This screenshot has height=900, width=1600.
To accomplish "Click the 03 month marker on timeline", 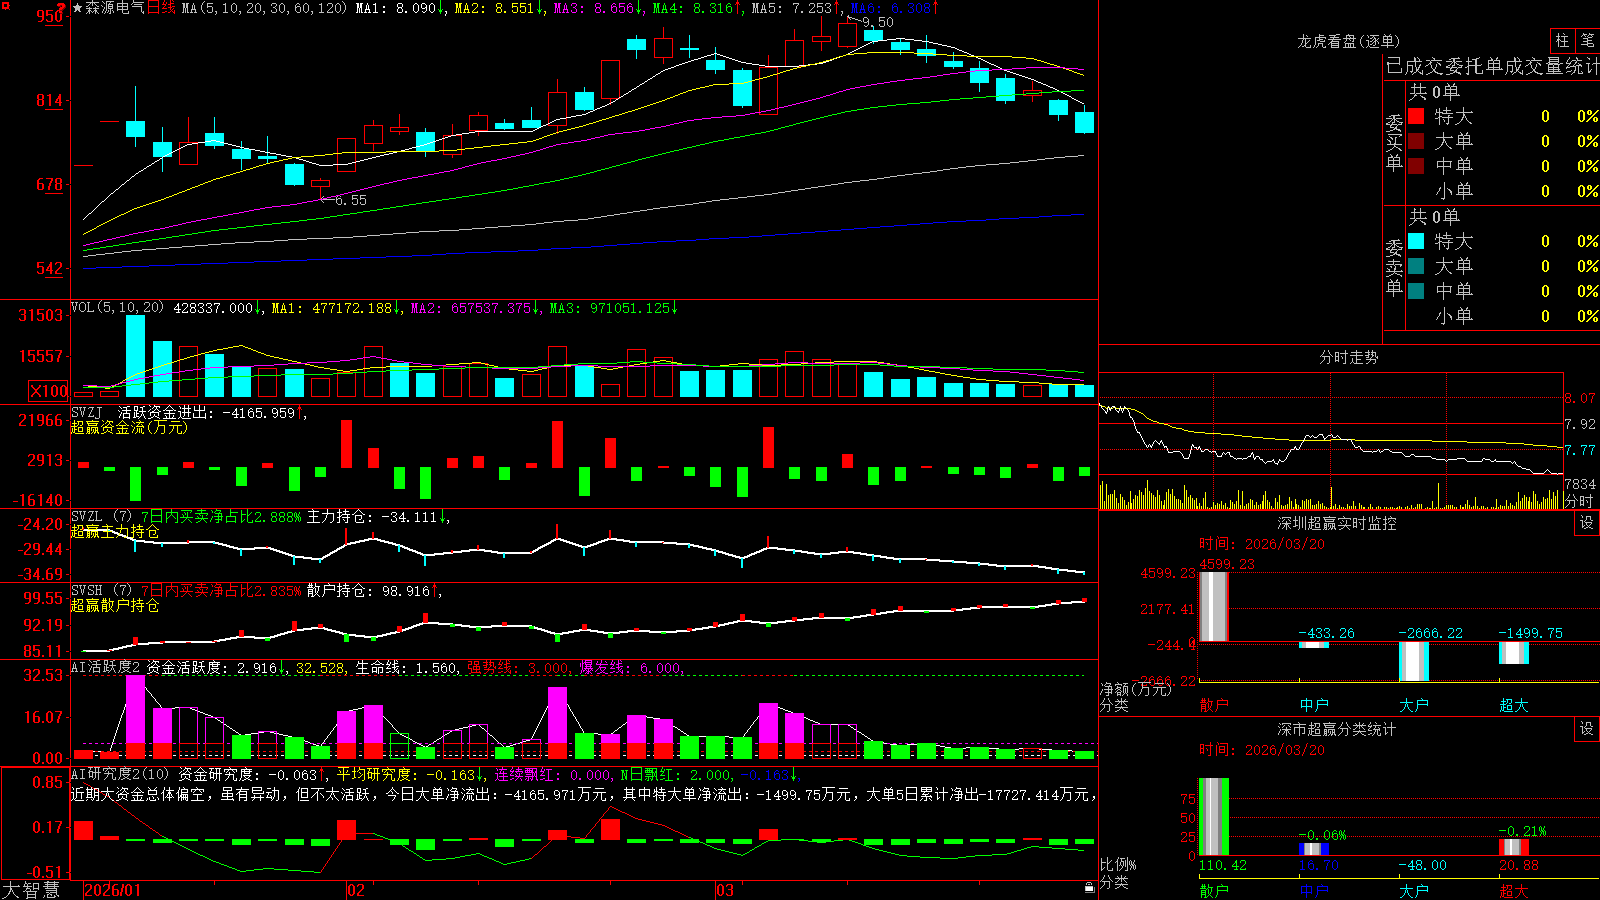I will 725,890.
